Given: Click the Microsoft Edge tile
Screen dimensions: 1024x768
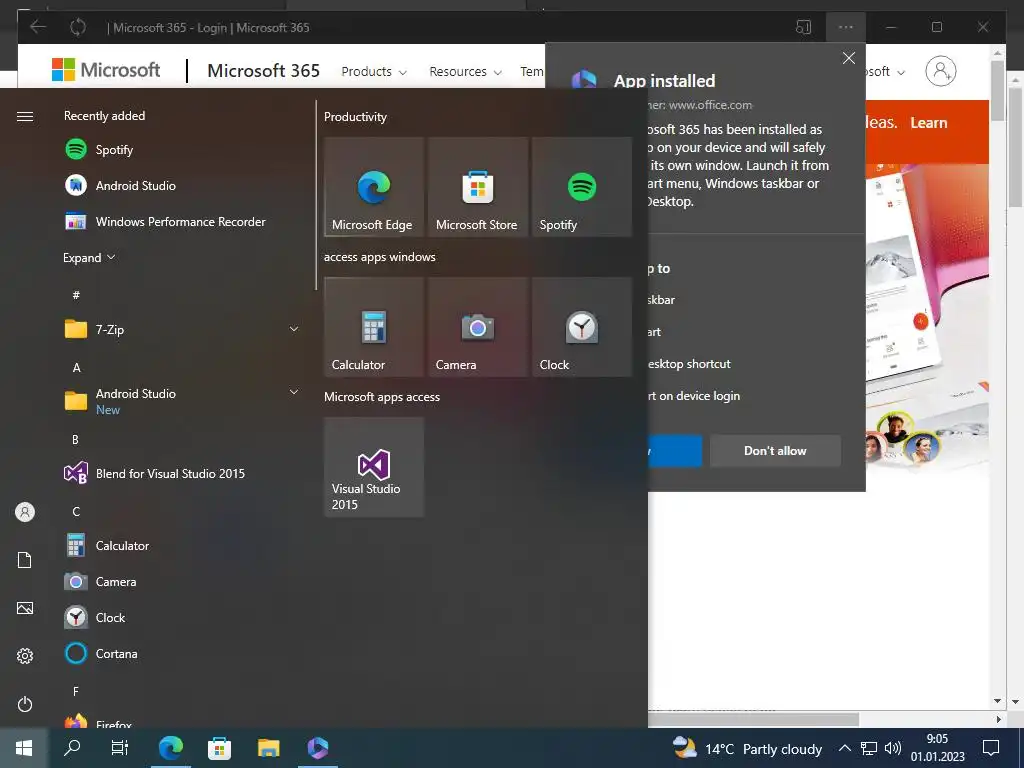Looking at the screenshot, I should (374, 187).
